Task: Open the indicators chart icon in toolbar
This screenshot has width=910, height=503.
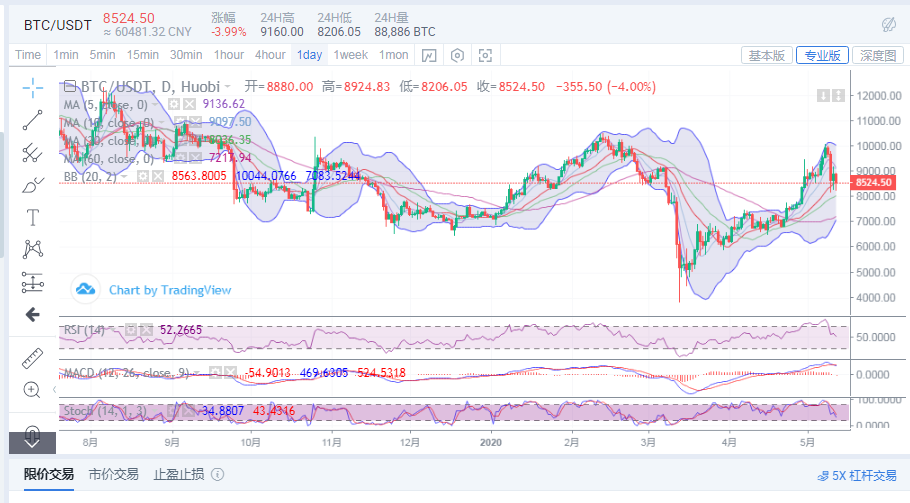Action: pos(427,55)
